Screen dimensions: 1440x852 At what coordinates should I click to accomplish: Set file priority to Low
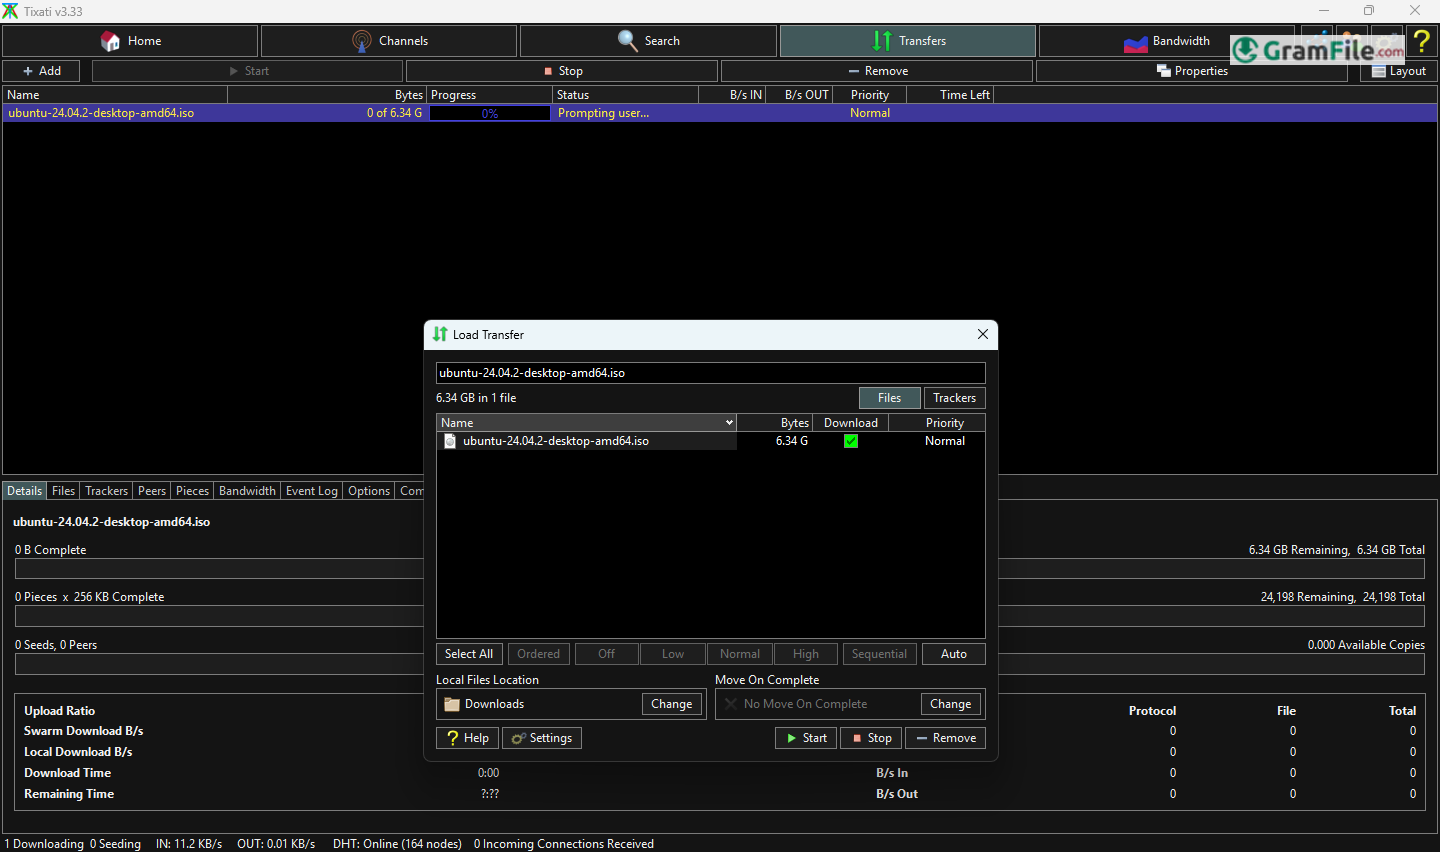(673, 654)
